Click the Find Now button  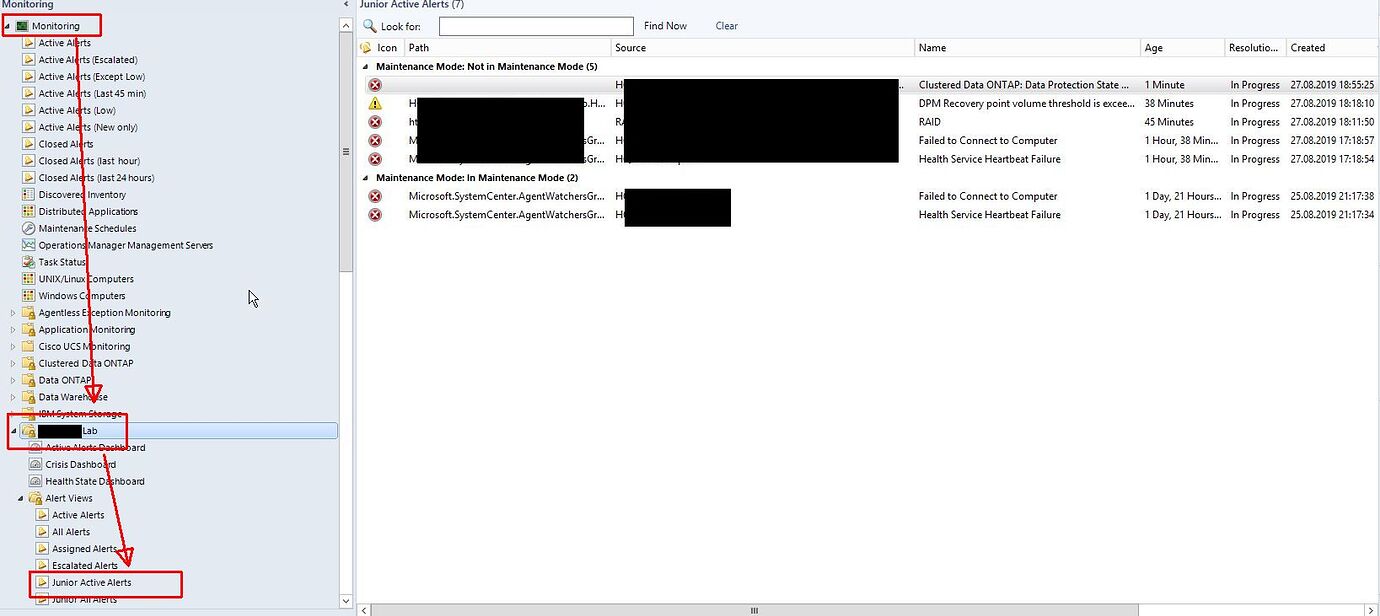664,26
